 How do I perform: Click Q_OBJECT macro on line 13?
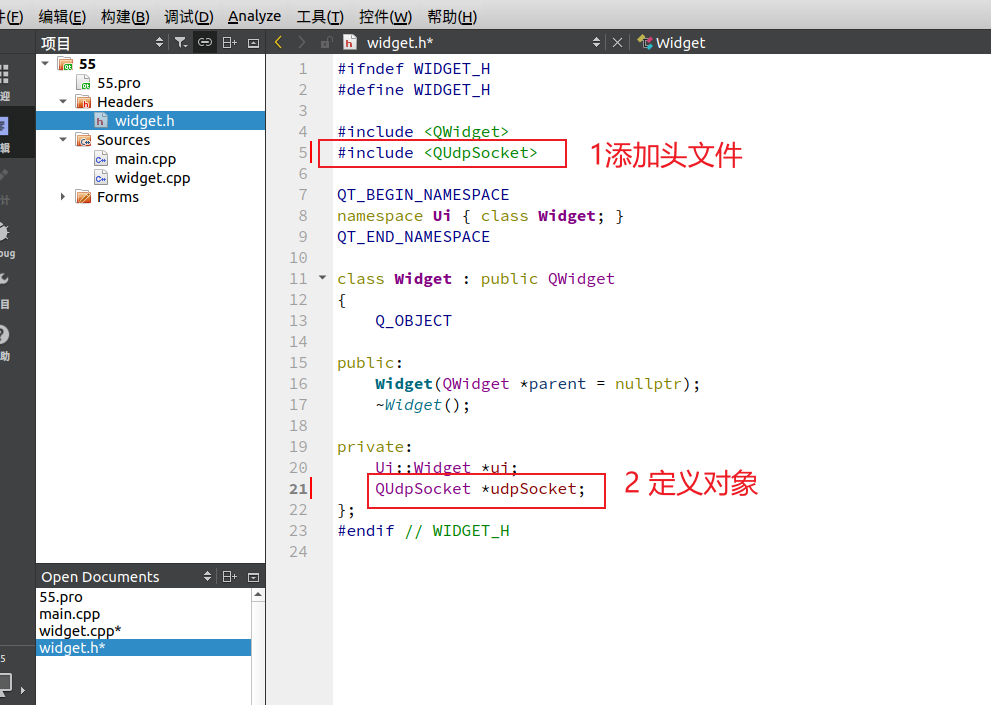413,321
